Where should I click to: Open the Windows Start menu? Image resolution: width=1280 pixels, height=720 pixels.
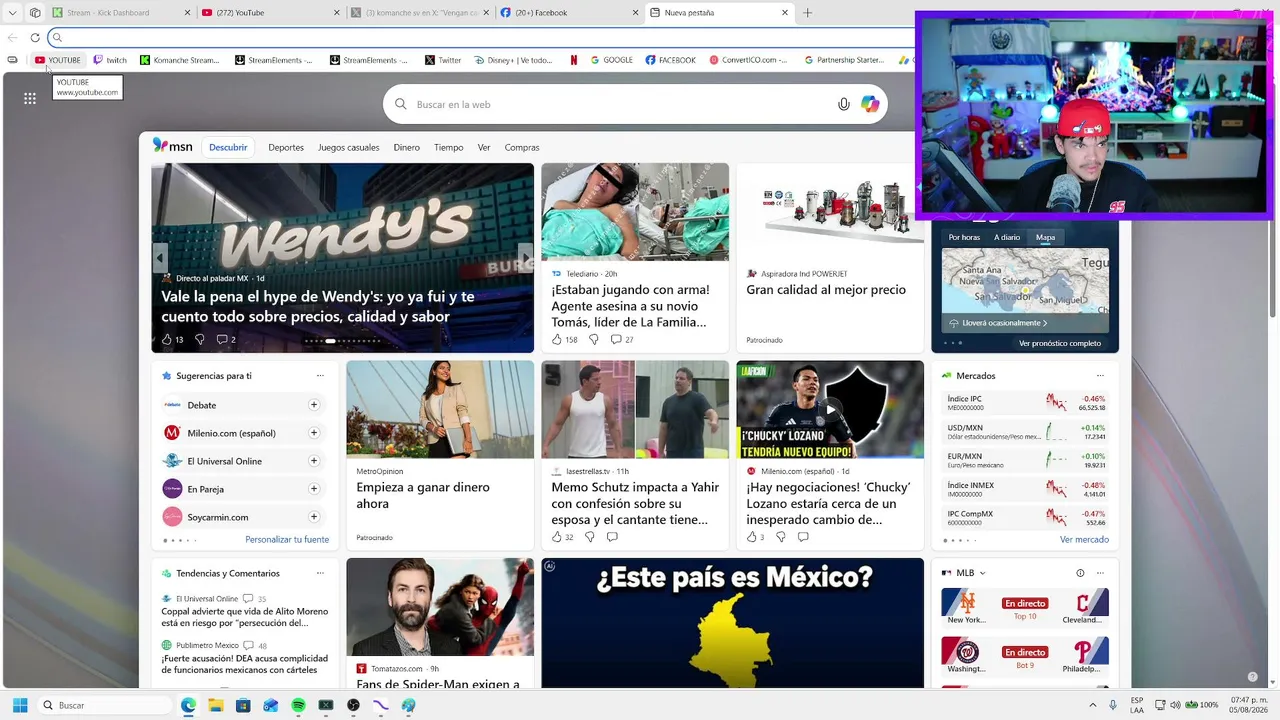(x=20, y=705)
